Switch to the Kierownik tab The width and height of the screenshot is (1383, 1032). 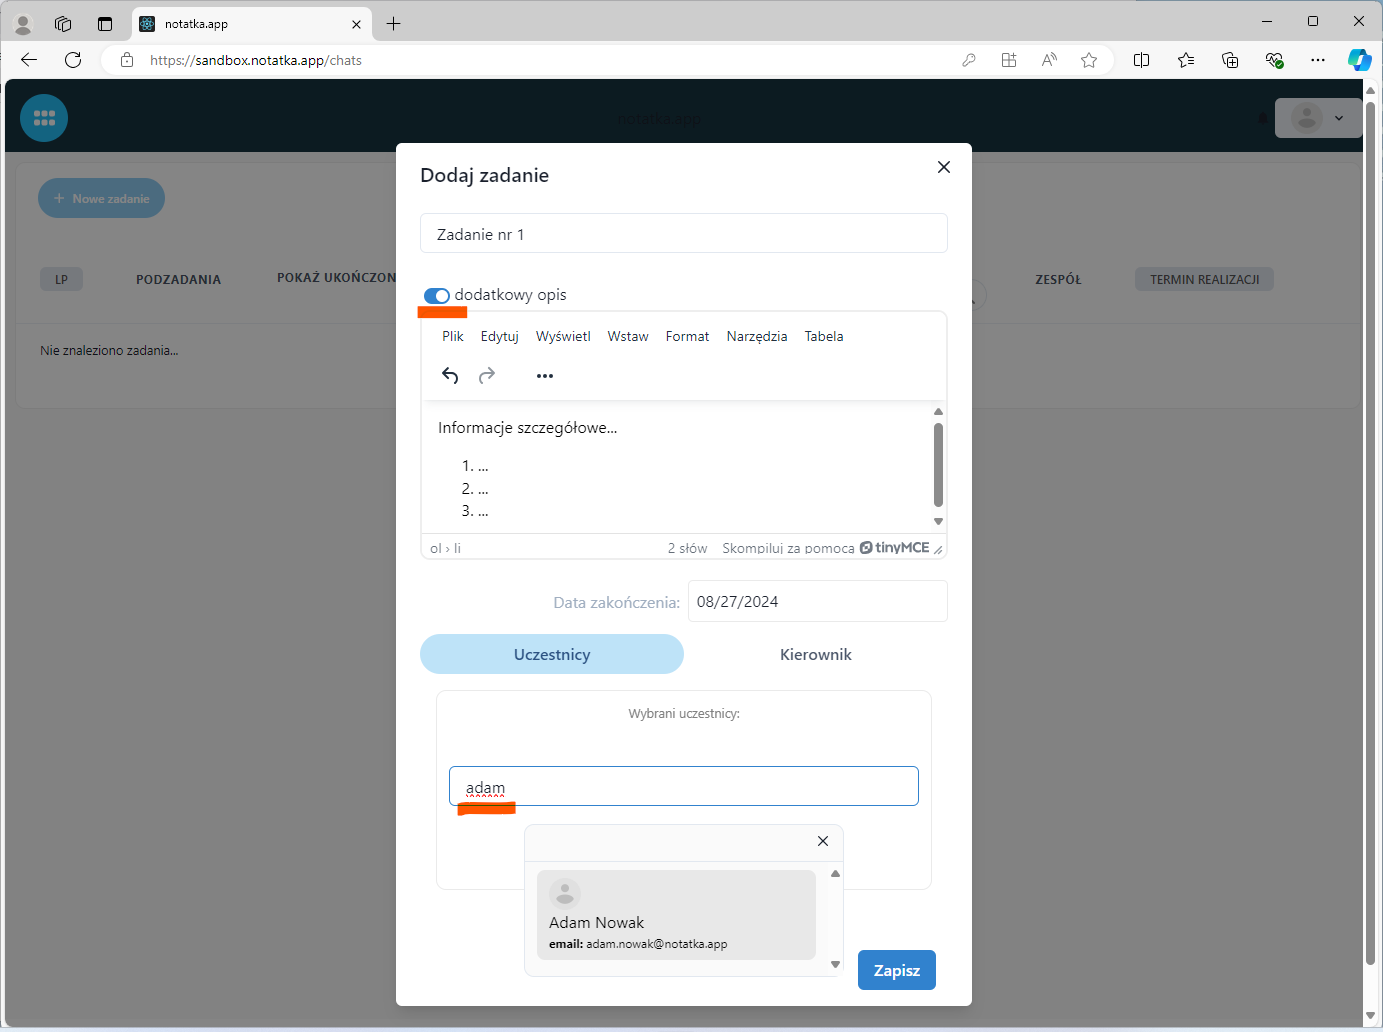815,655
